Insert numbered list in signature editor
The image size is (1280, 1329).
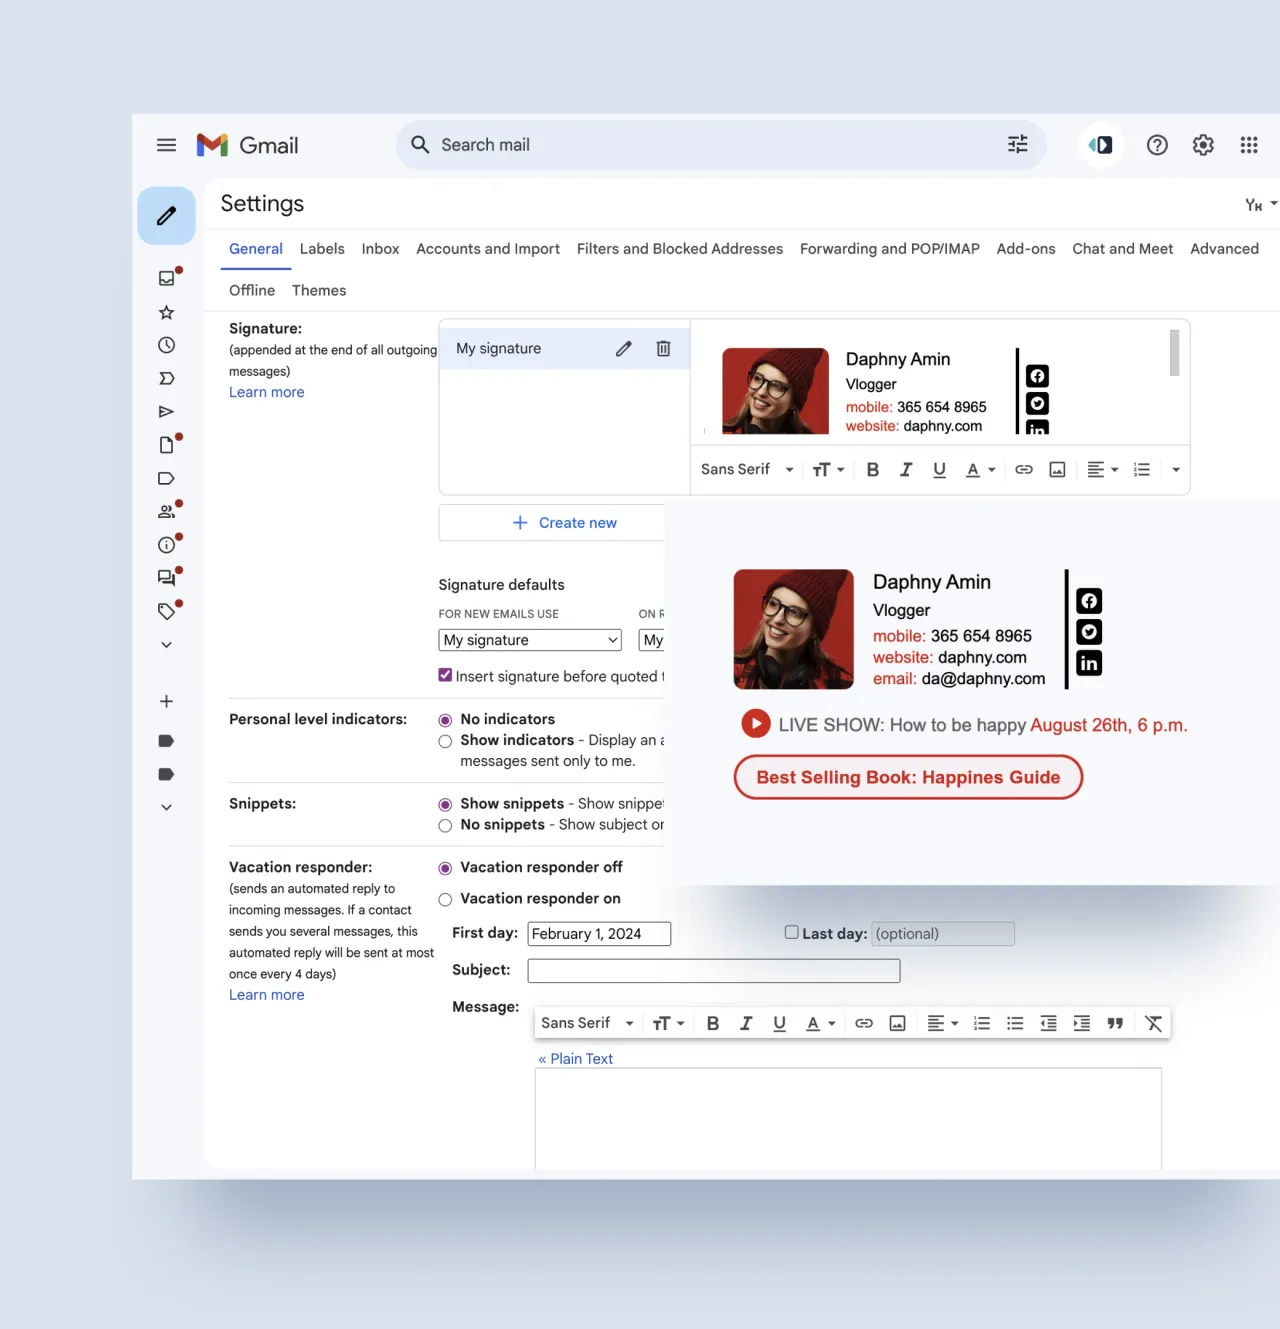pos(1142,469)
